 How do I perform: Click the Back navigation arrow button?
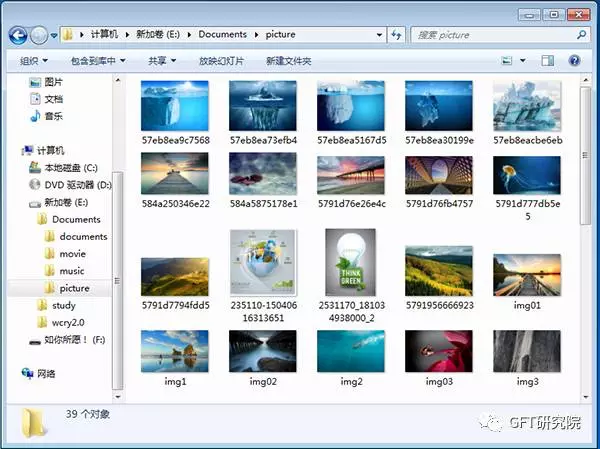[18, 35]
